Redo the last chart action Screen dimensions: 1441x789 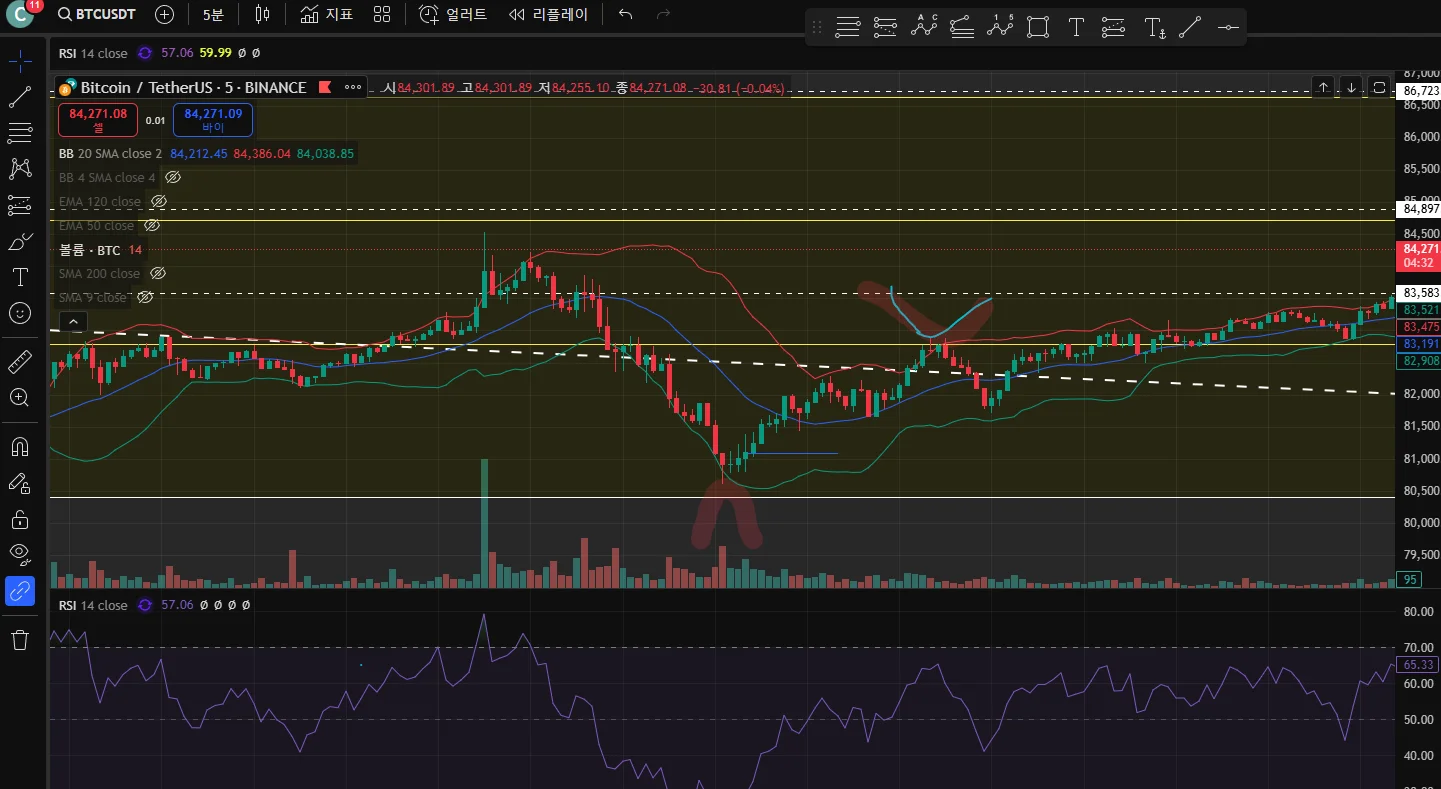click(x=663, y=15)
